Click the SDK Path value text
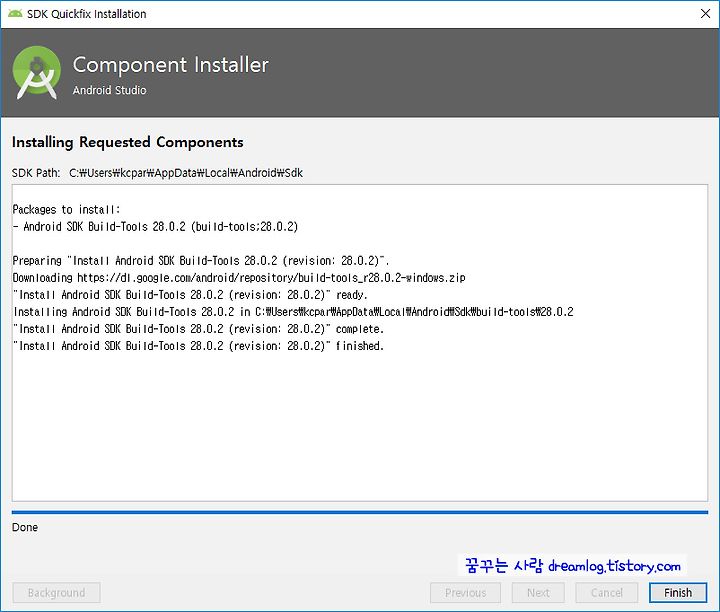 point(186,173)
